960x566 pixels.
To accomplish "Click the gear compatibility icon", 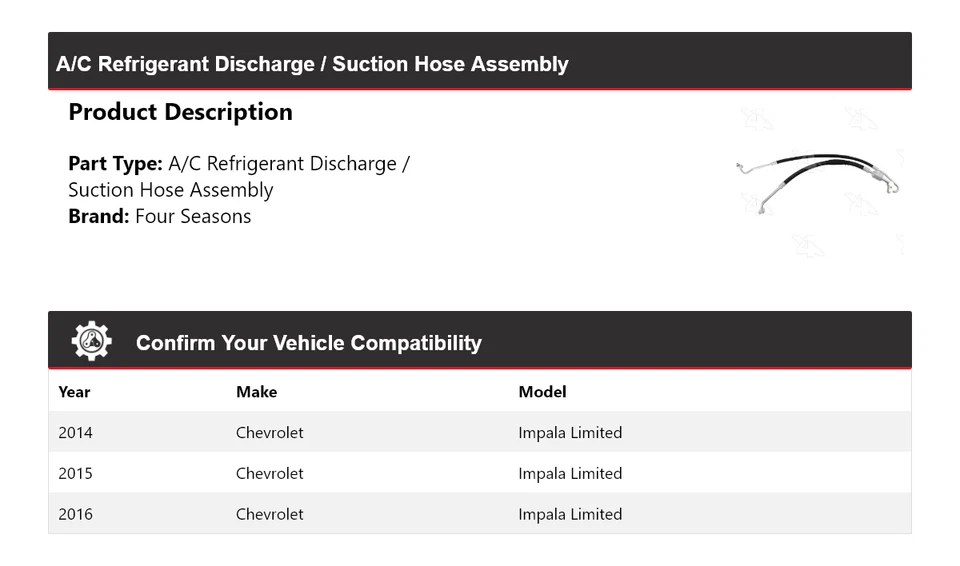I will tap(91, 342).
